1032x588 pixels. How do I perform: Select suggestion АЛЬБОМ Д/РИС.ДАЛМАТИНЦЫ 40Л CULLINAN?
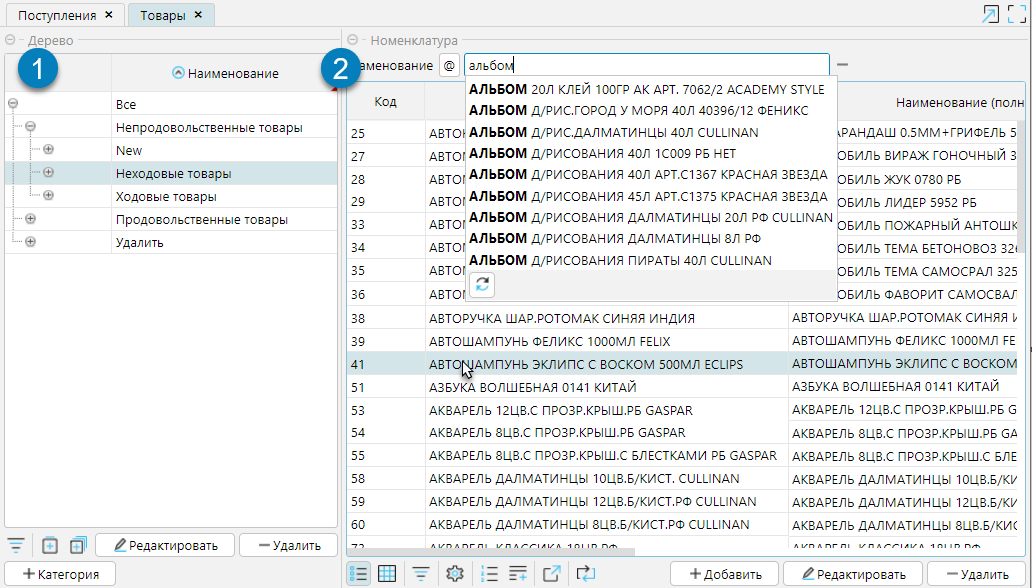[x=613, y=132]
